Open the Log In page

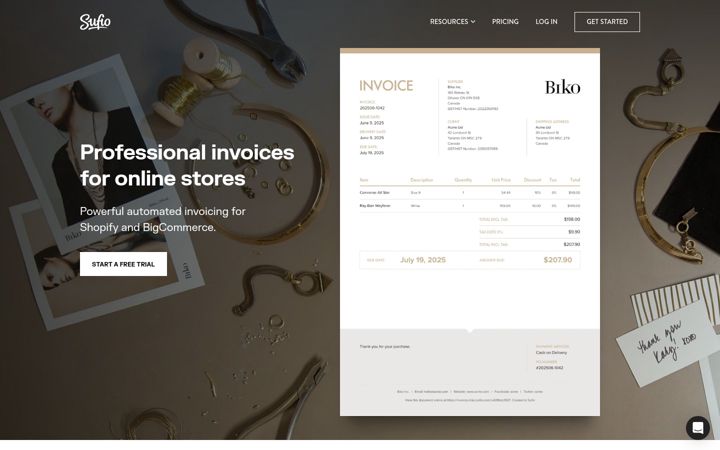coord(546,22)
